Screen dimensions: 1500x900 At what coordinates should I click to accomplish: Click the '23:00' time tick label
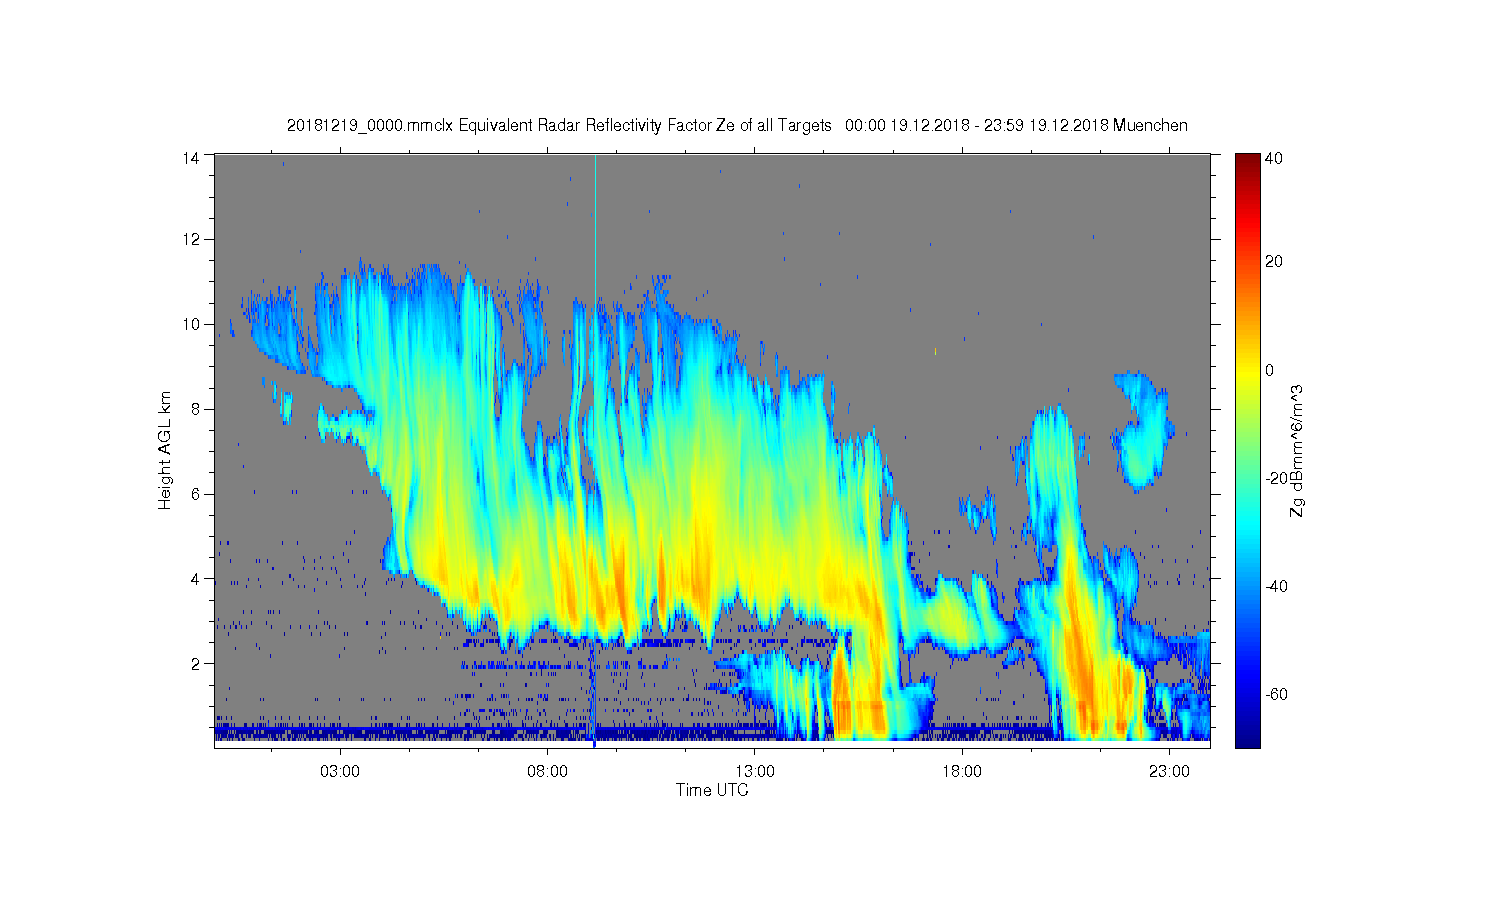pyautogui.click(x=1170, y=771)
